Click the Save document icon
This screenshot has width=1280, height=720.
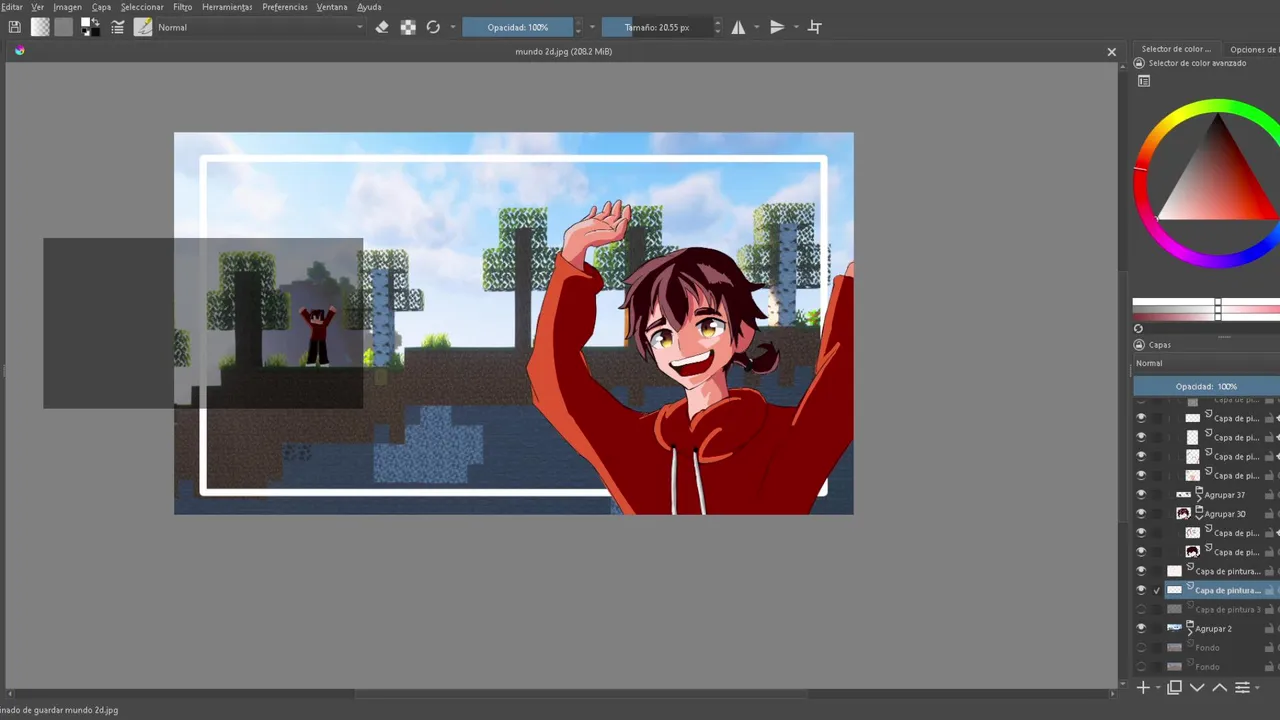(x=14, y=27)
